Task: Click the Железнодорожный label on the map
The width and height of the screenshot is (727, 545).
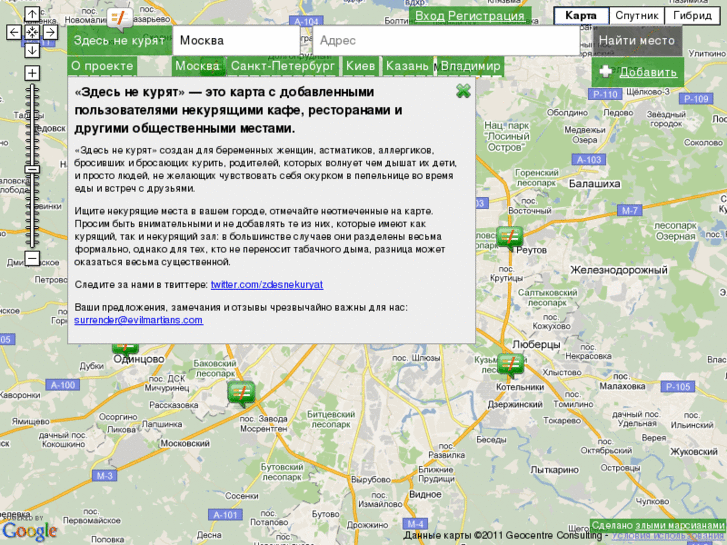Action: [x=619, y=270]
